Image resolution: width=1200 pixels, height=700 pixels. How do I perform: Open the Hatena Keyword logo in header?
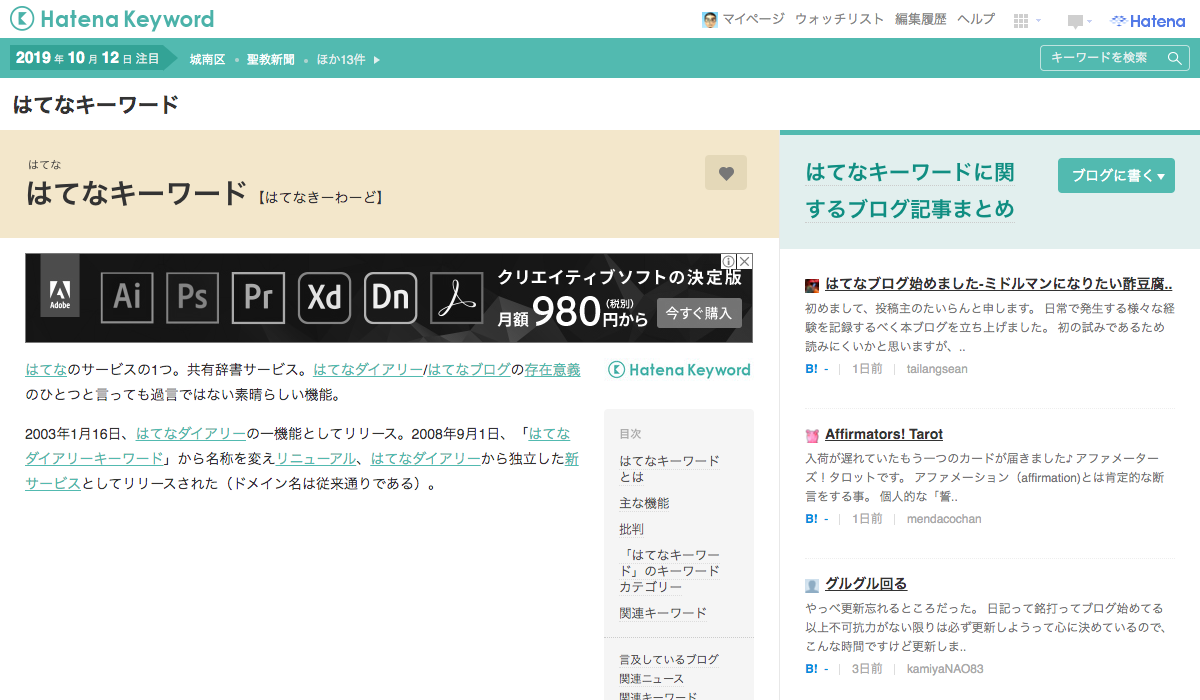point(112,19)
